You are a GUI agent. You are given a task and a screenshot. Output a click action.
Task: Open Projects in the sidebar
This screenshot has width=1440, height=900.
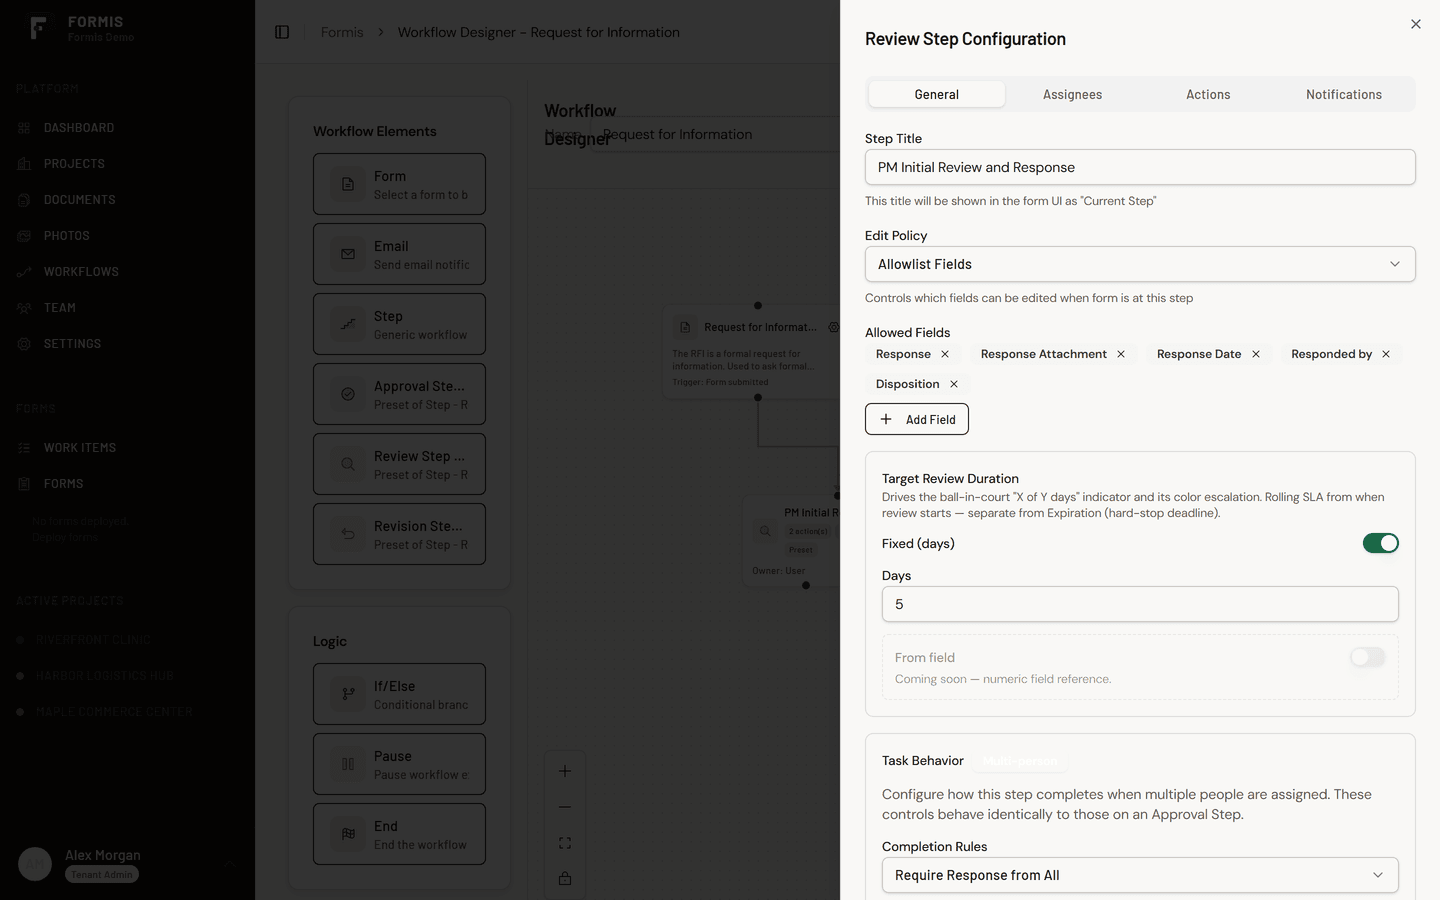coord(74,164)
